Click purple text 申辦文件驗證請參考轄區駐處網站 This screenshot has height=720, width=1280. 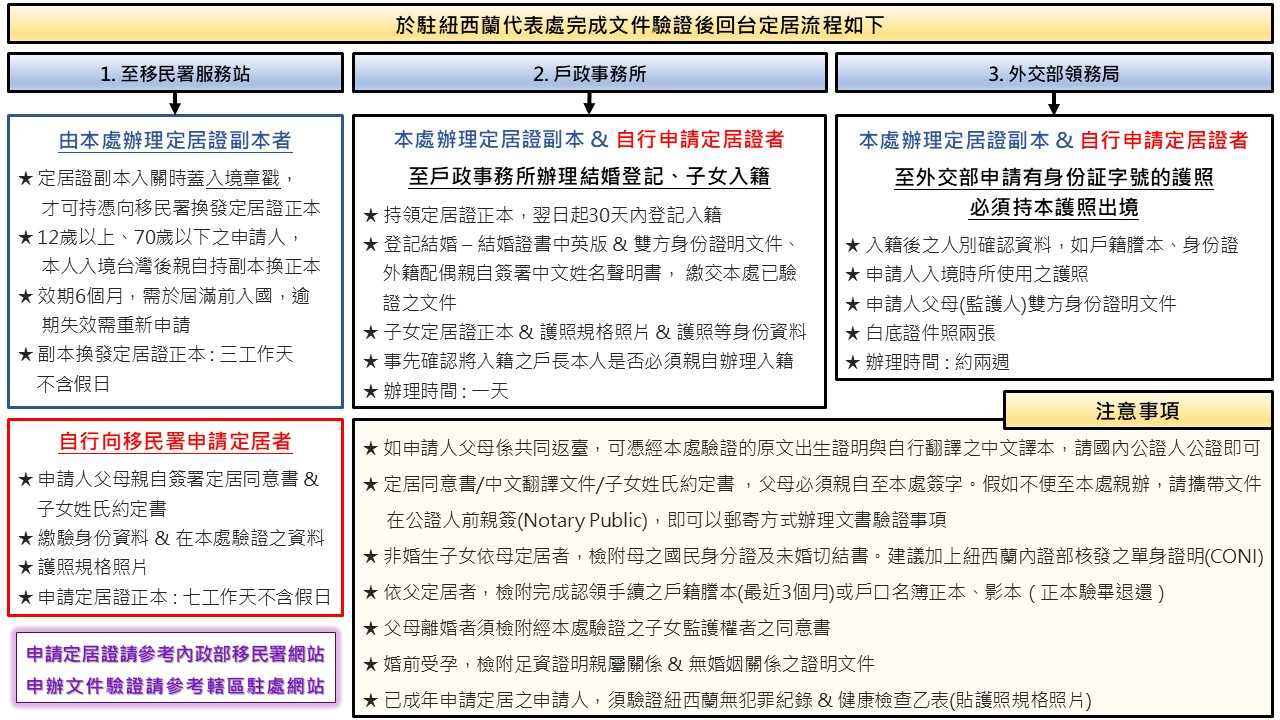coord(175,687)
